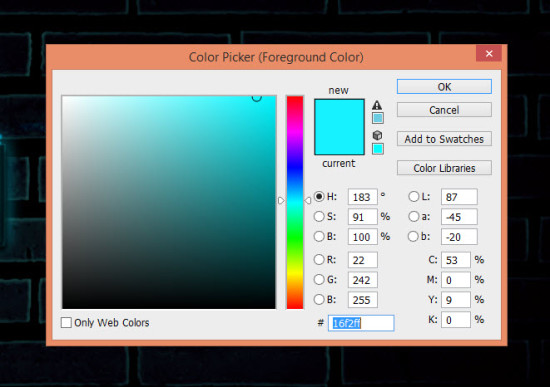Select the web safe color swatch below the cube
550x387 pixels.
tap(377, 149)
